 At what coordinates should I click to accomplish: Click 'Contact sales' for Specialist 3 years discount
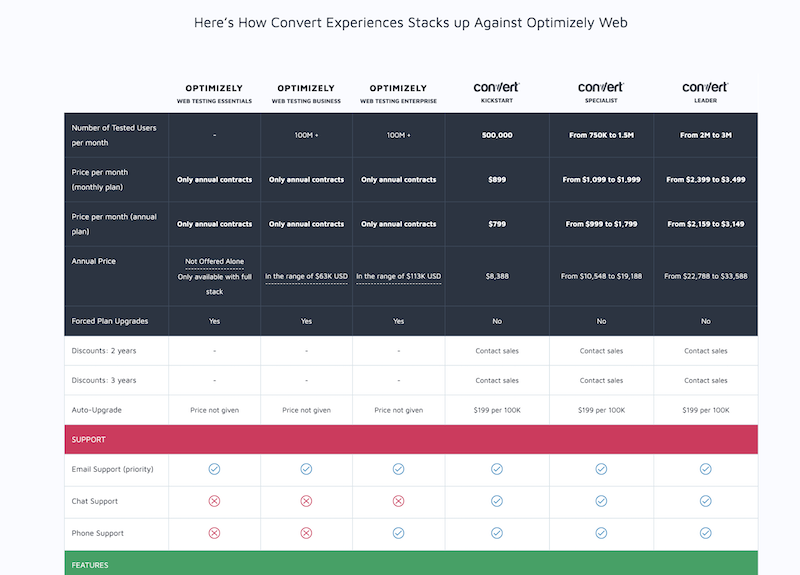point(602,380)
